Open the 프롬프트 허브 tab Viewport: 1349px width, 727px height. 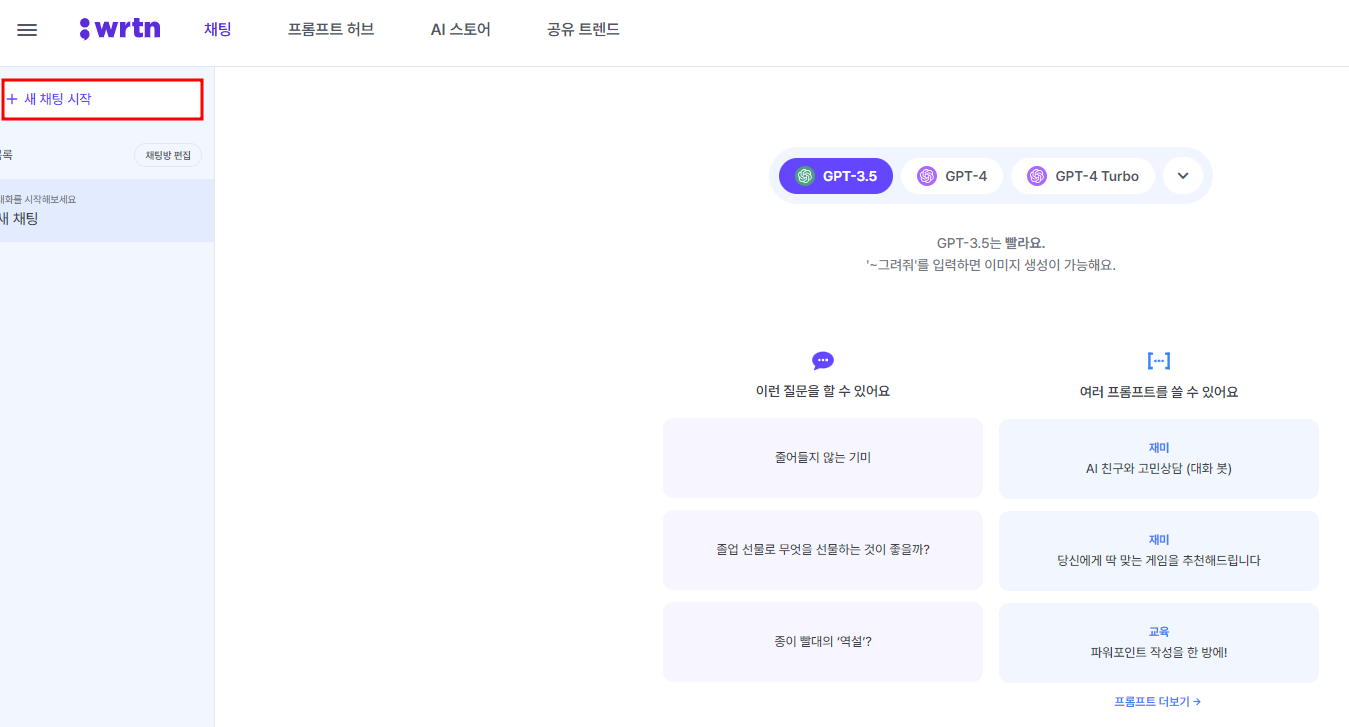[x=331, y=30]
